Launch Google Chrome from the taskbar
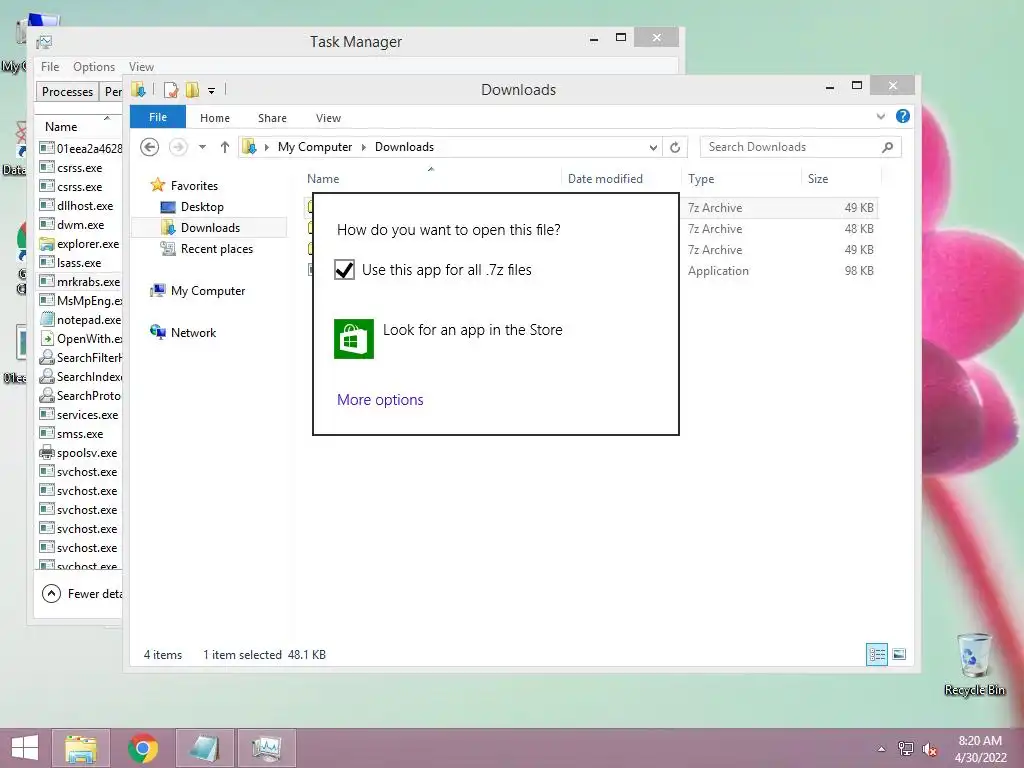Image resolution: width=1024 pixels, height=768 pixels. click(x=143, y=748)
